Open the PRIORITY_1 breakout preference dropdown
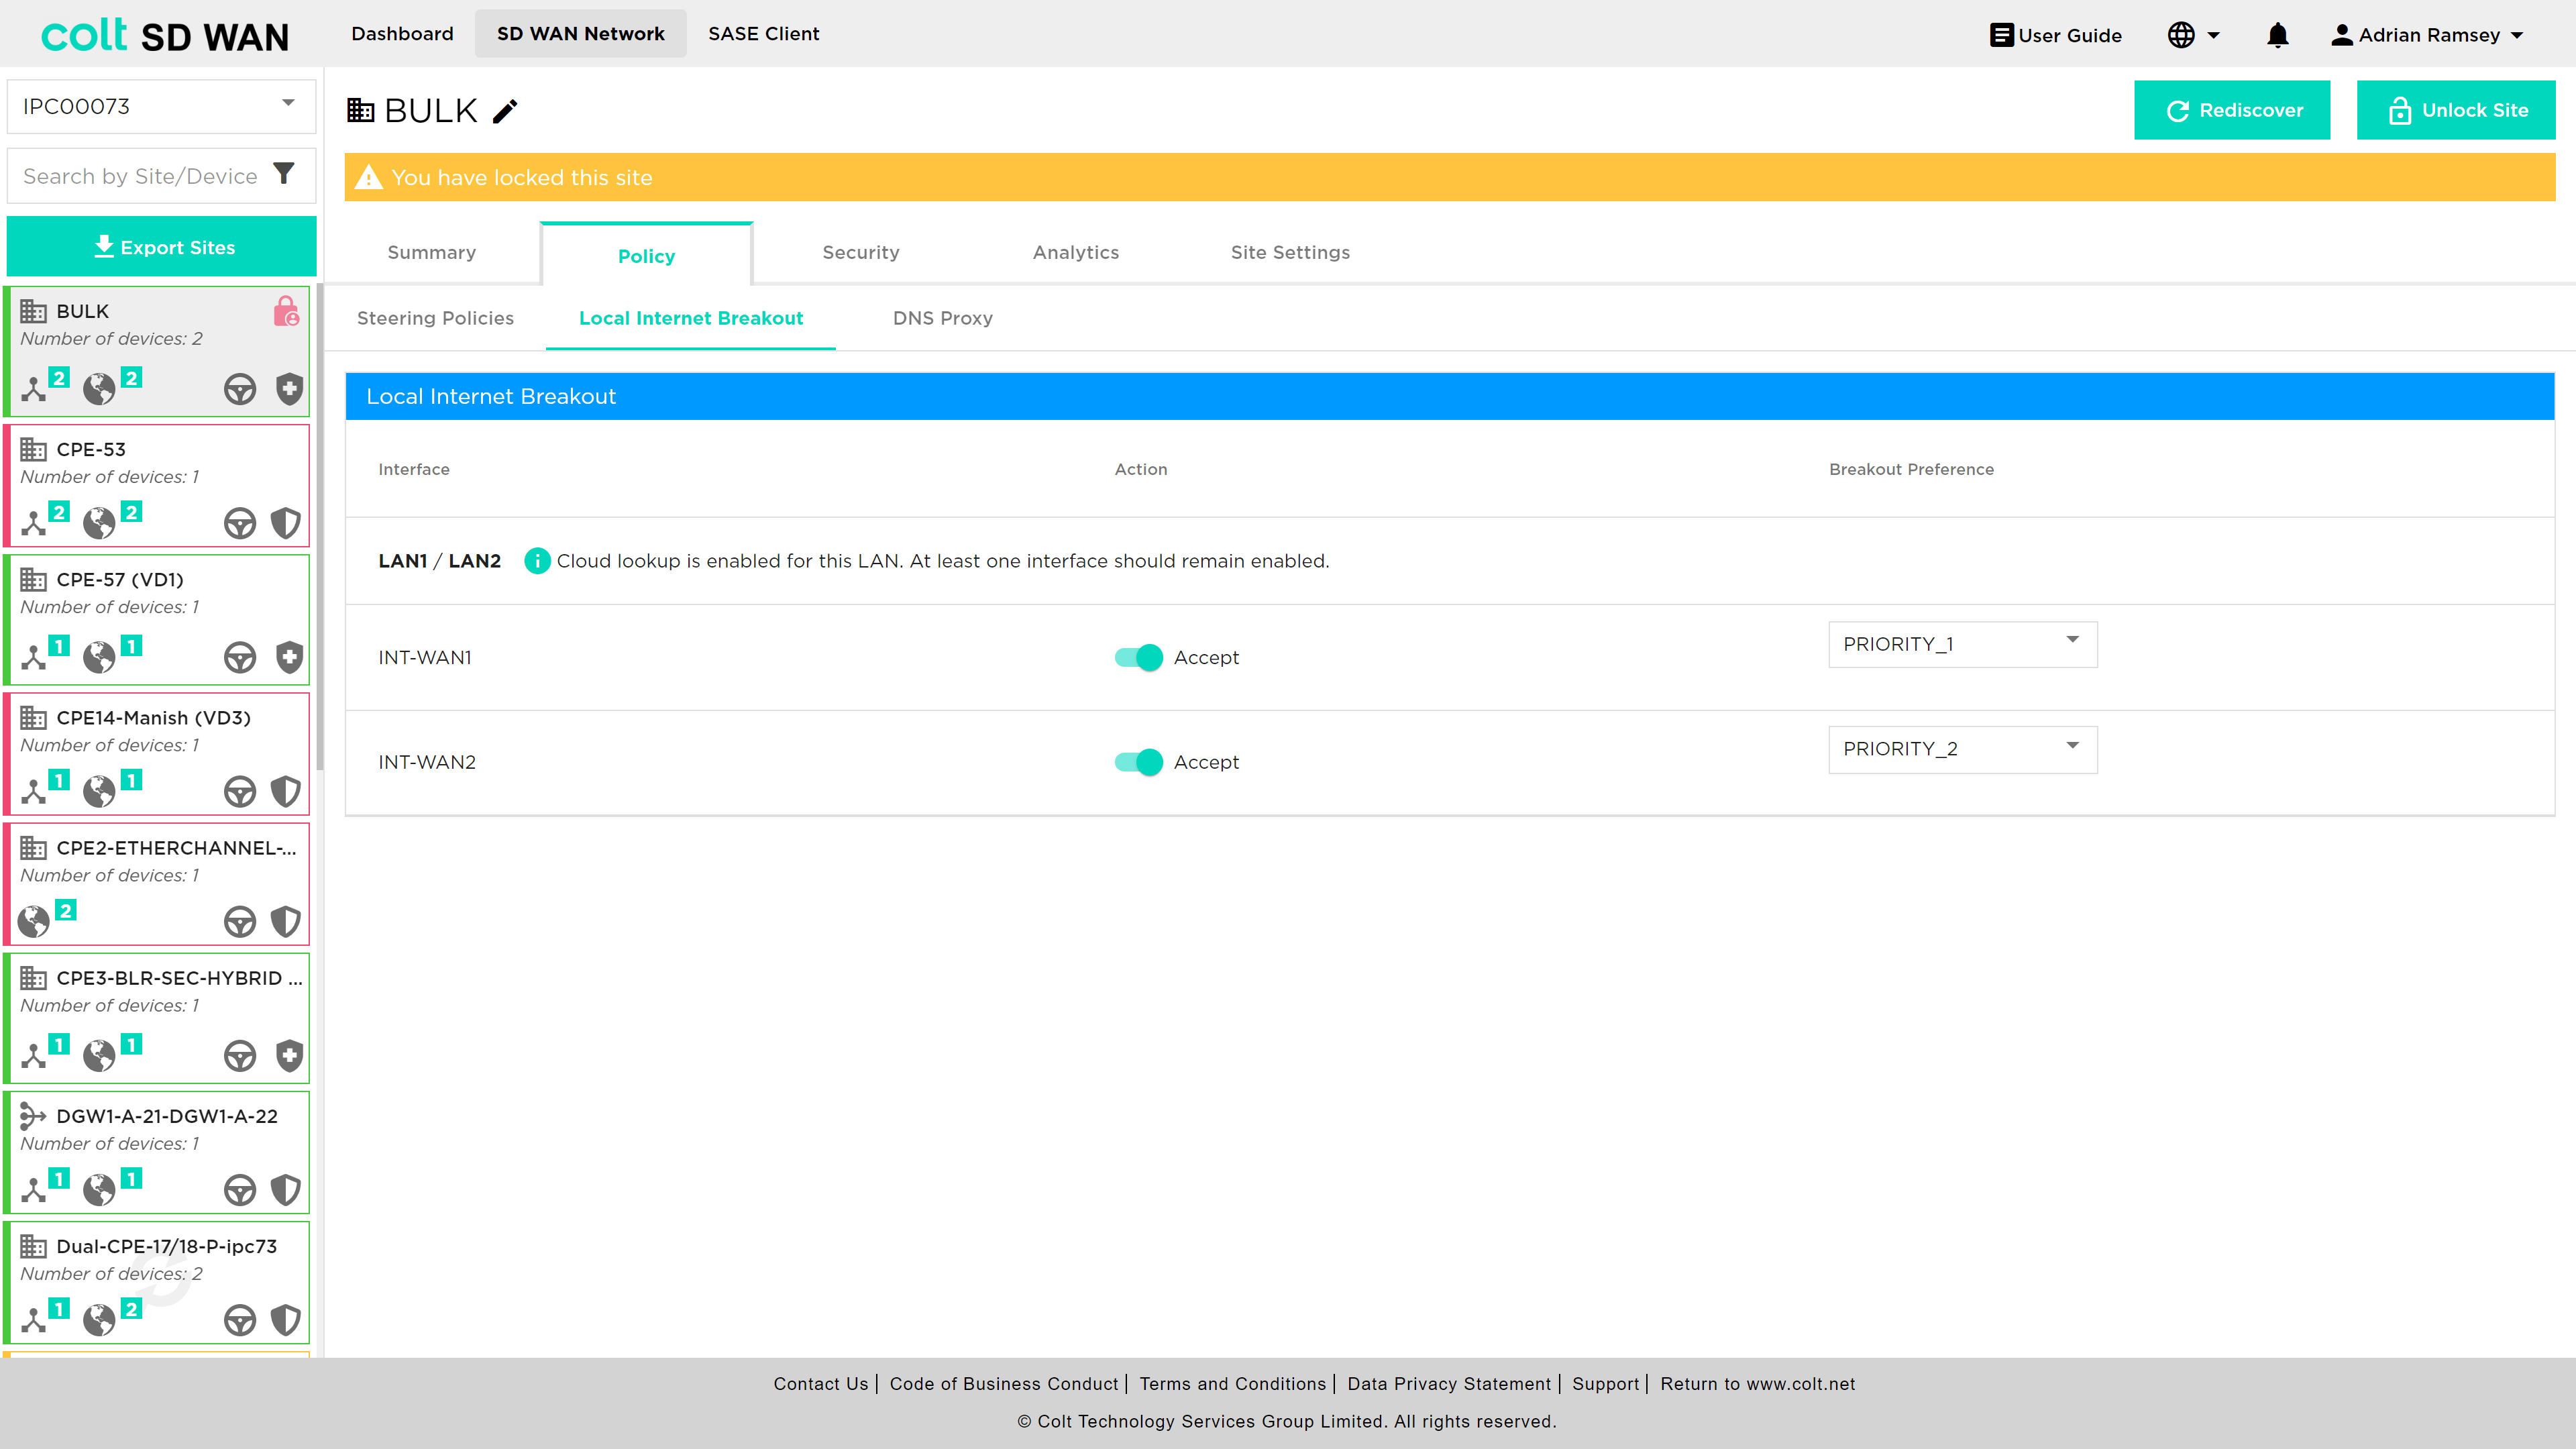This screenshot has height=1449, width=2576. click(1962, 644)
